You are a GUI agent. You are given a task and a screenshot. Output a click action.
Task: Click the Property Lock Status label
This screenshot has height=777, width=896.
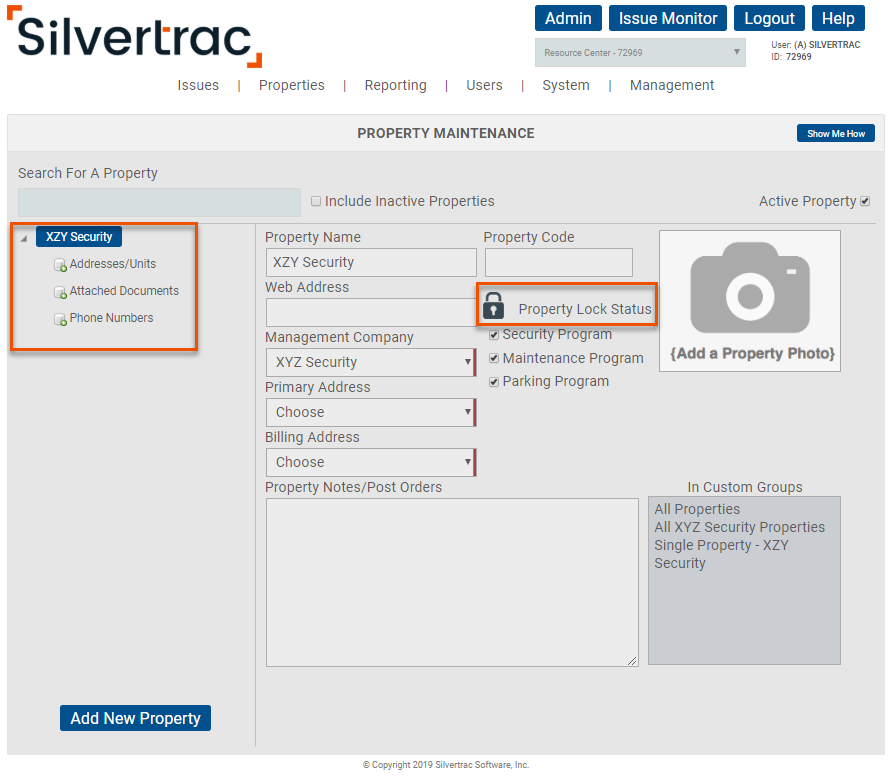point(585,309)
